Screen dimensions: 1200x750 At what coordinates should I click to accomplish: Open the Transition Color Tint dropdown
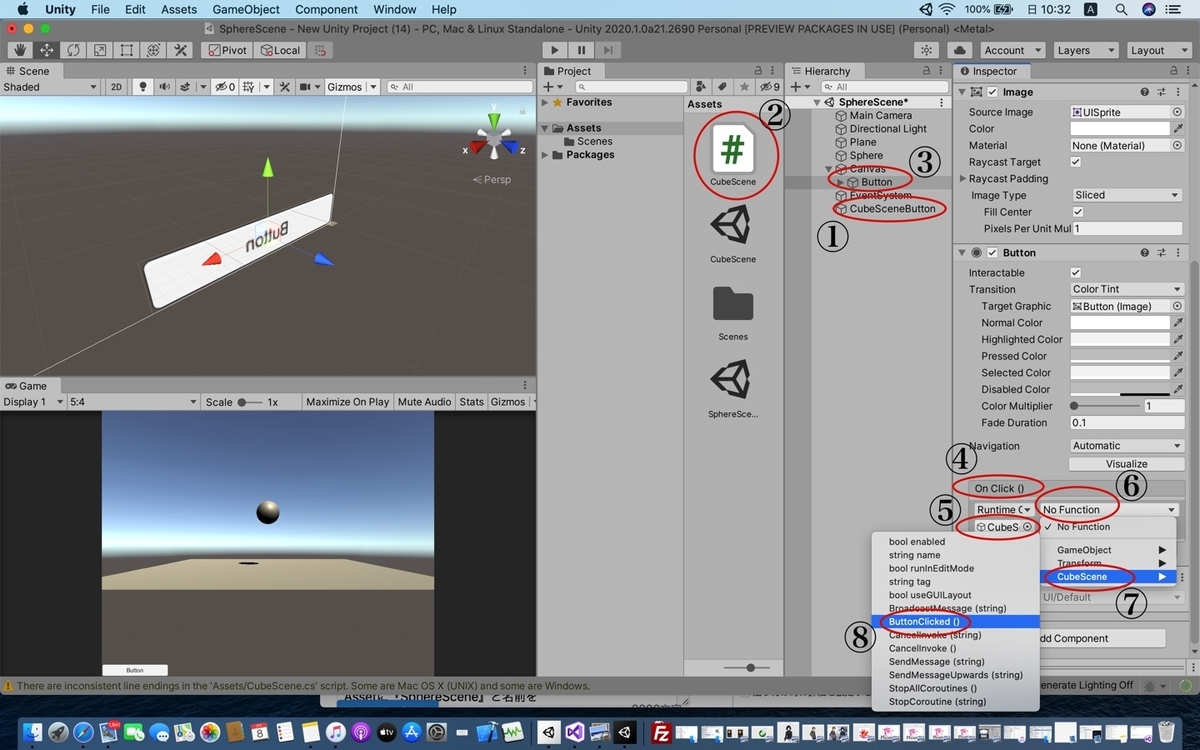tap(1127, 289)
